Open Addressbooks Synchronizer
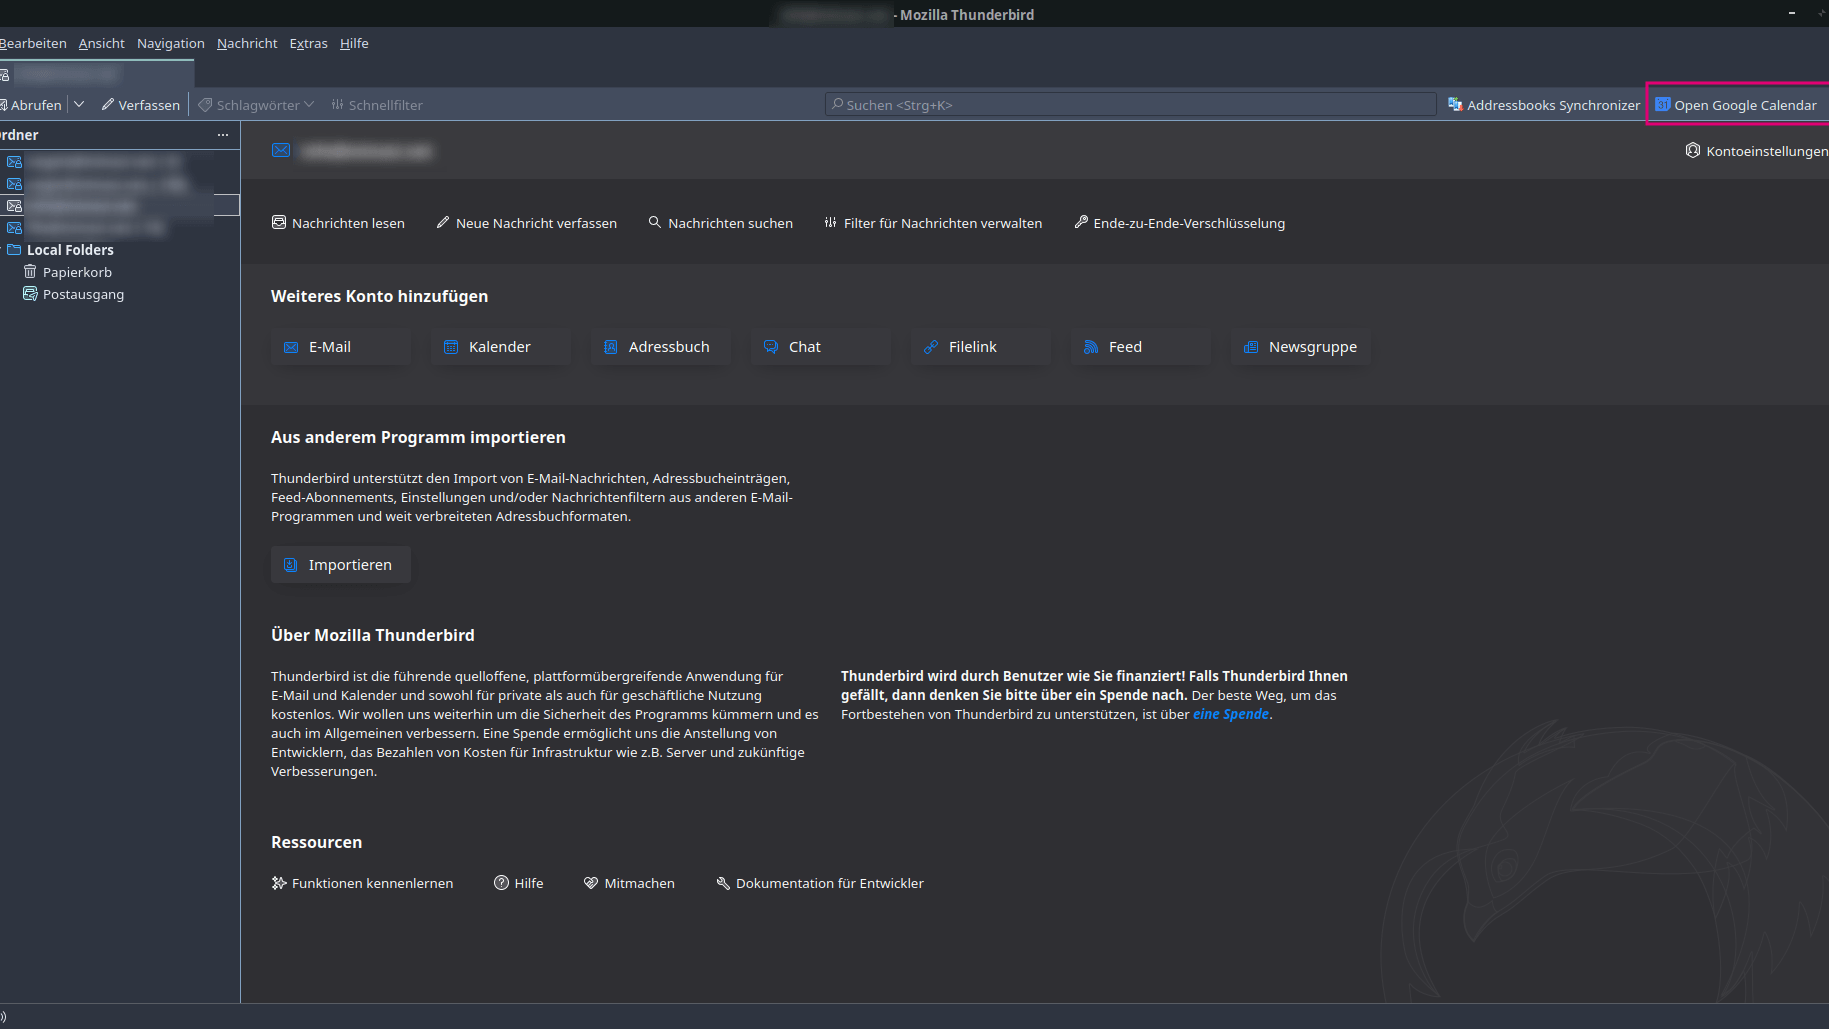 click(x=1543, y=105)
